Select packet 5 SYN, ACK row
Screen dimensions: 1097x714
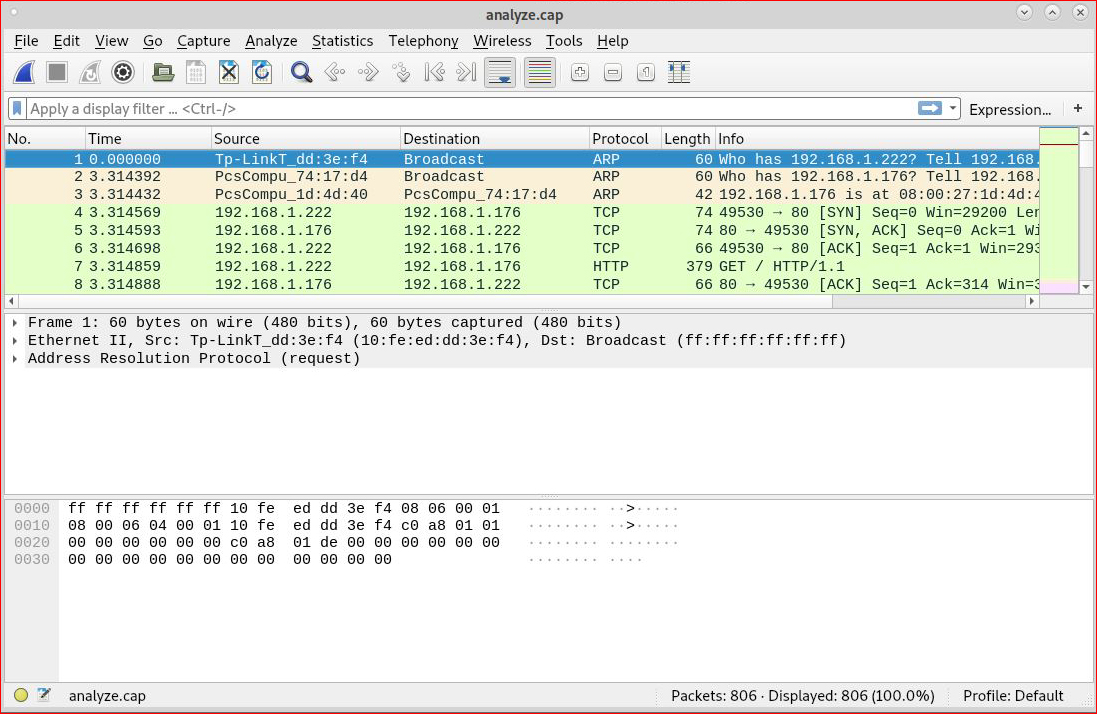[x=522, y=231]
